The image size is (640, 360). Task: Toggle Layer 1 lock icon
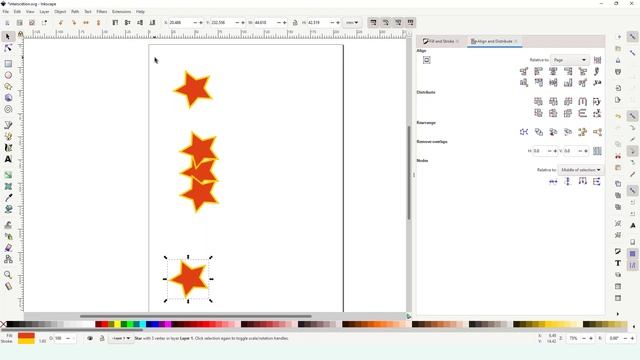[102, 338]
